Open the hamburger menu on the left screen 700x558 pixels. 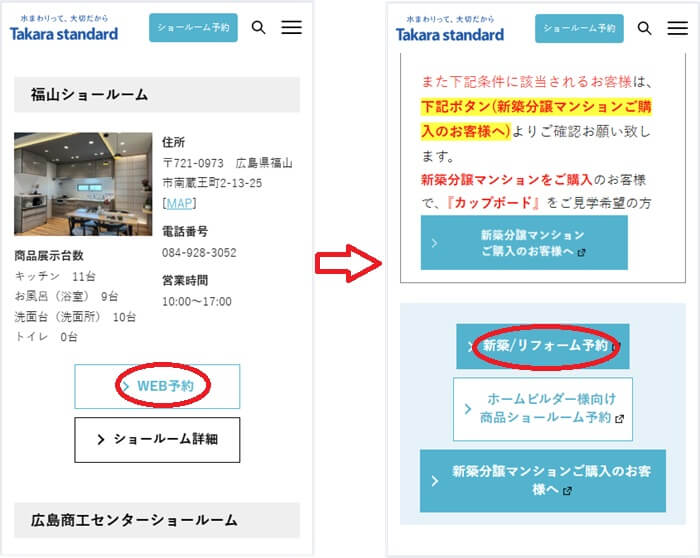291,28
